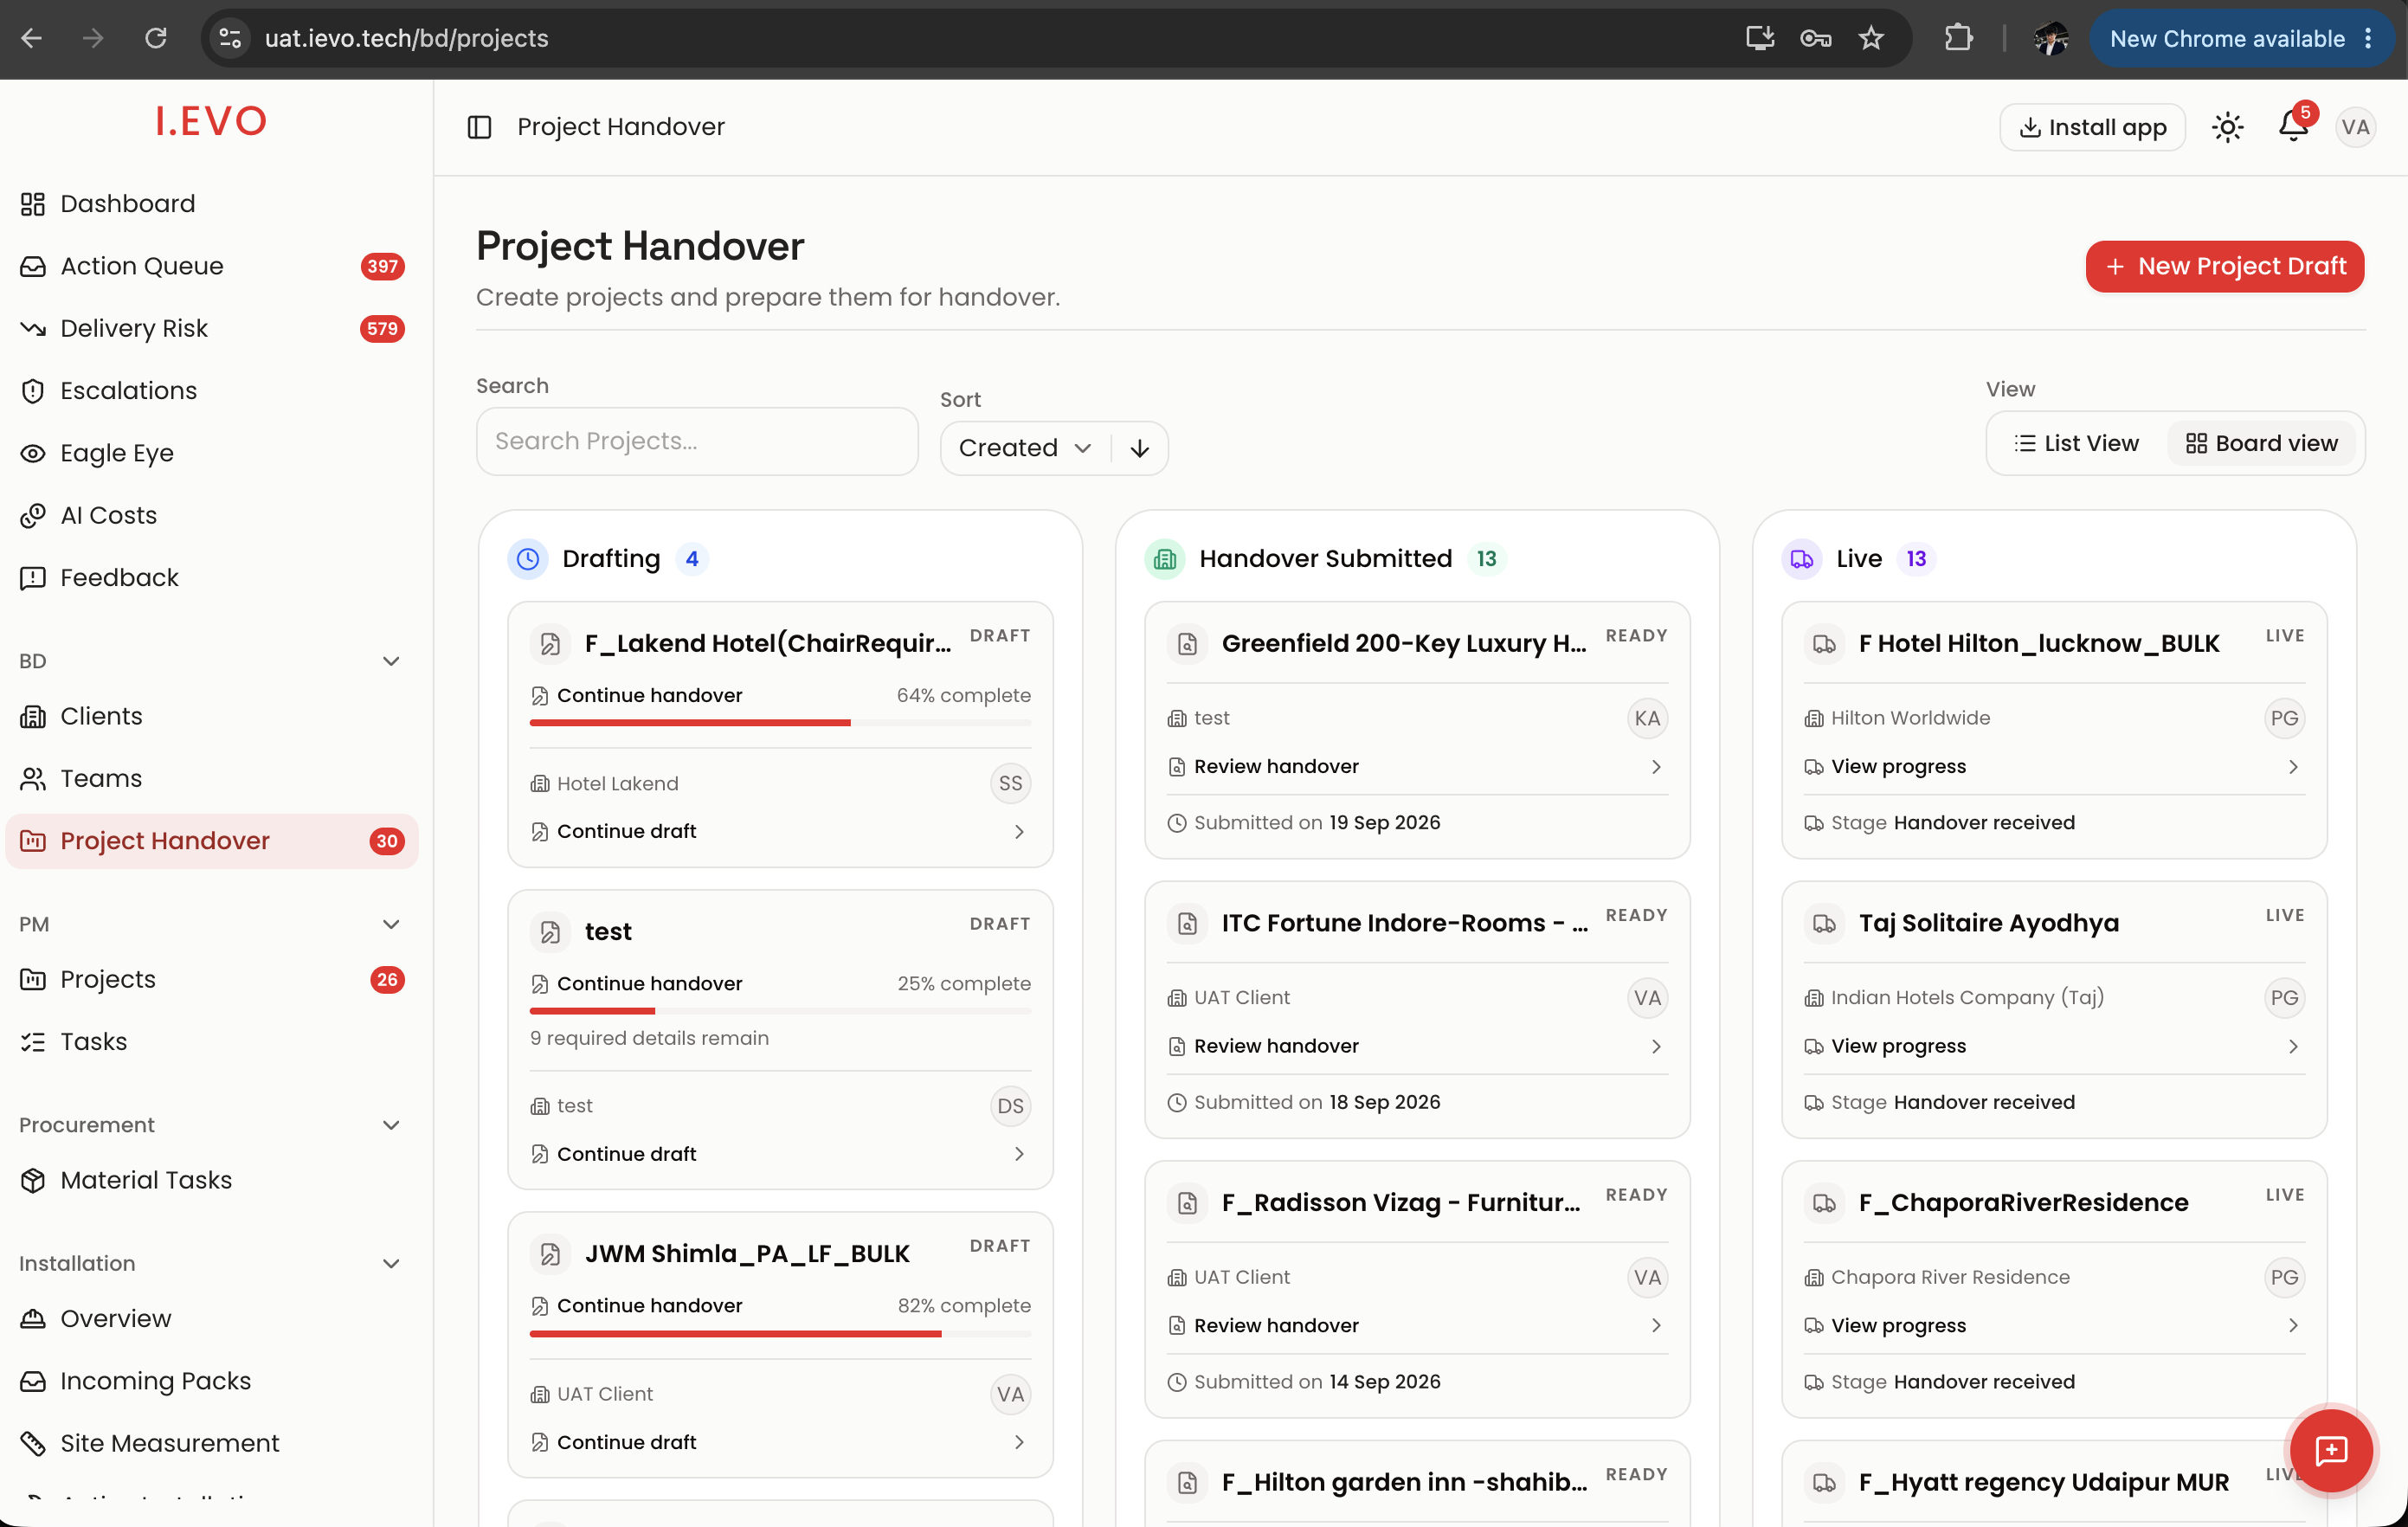Collapse the PM sidebar section
Screen dimensions: 2408x1527
(x=391, y=924)
